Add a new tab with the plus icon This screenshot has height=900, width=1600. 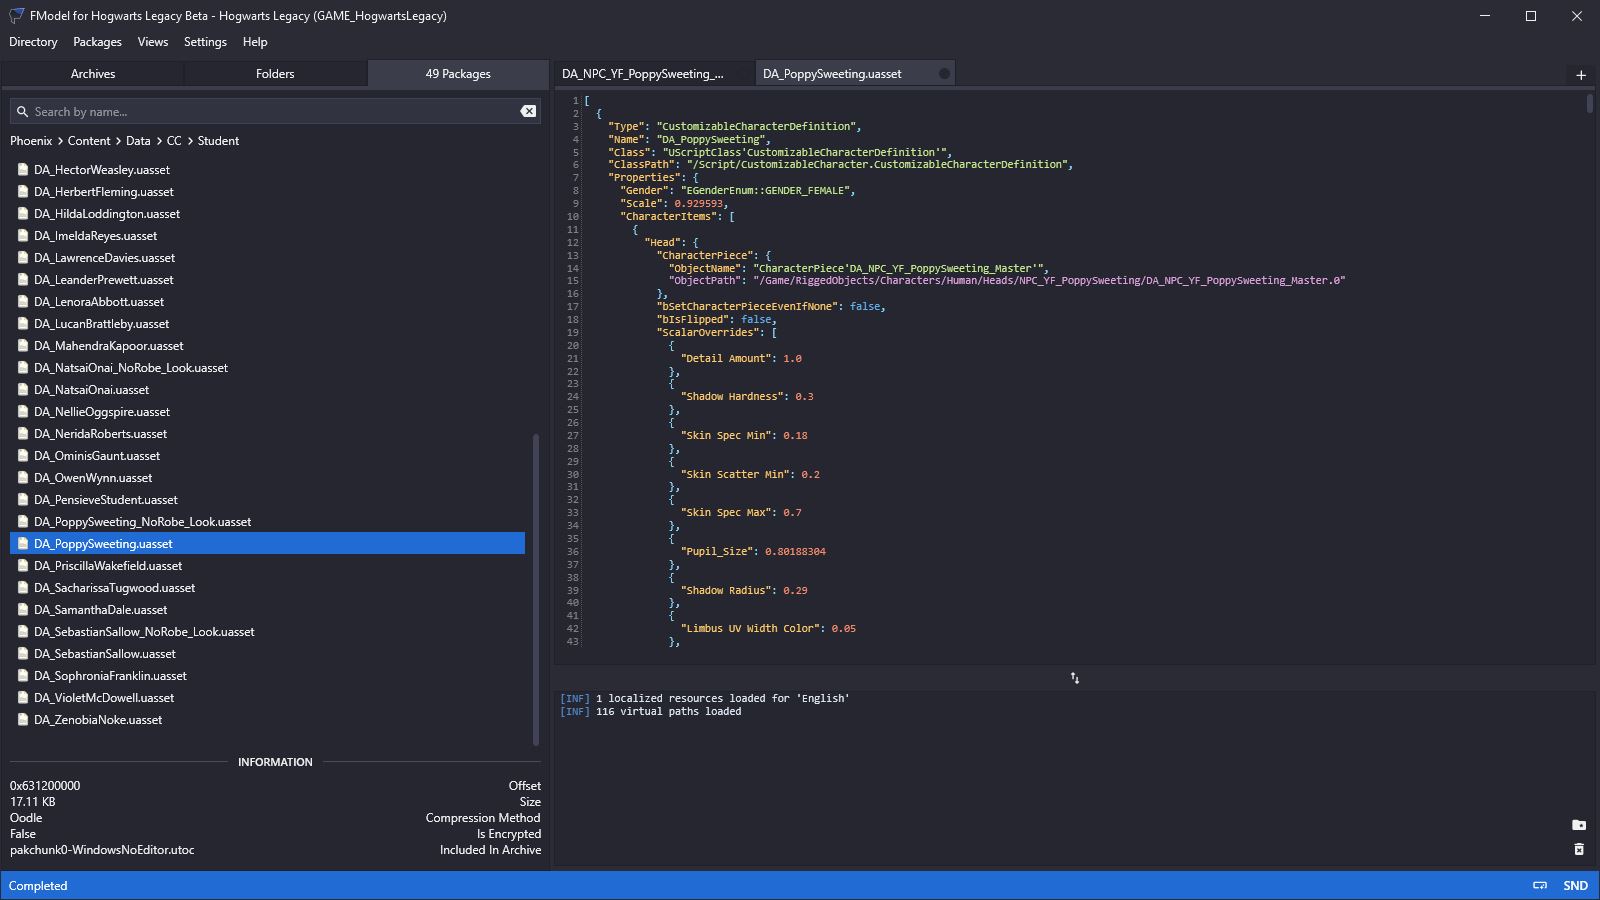click(x=1581, y=75)
